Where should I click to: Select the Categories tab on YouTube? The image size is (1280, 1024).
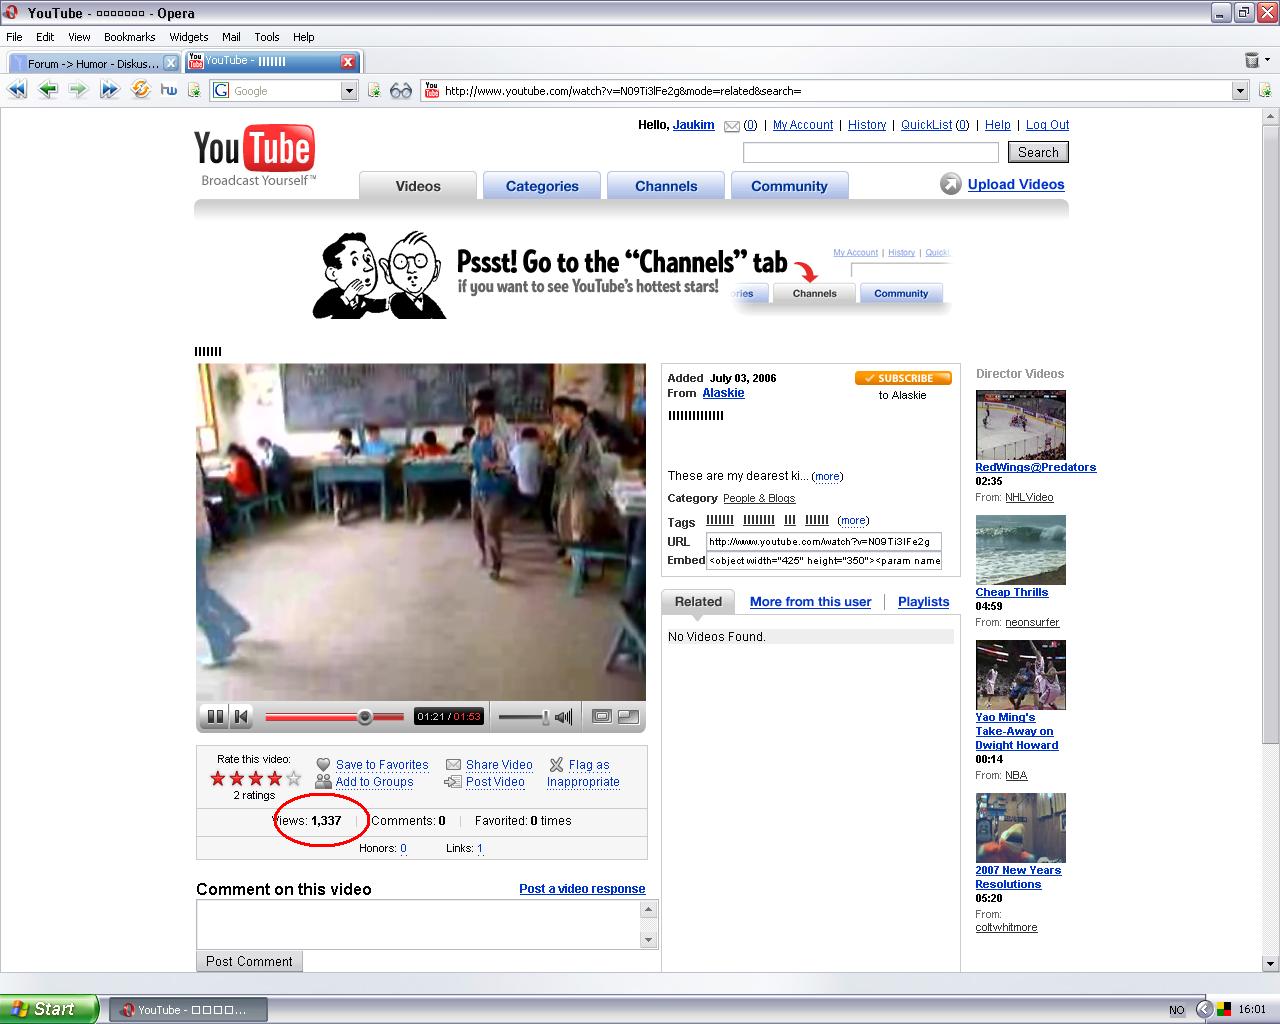click(x=542, y=186)
